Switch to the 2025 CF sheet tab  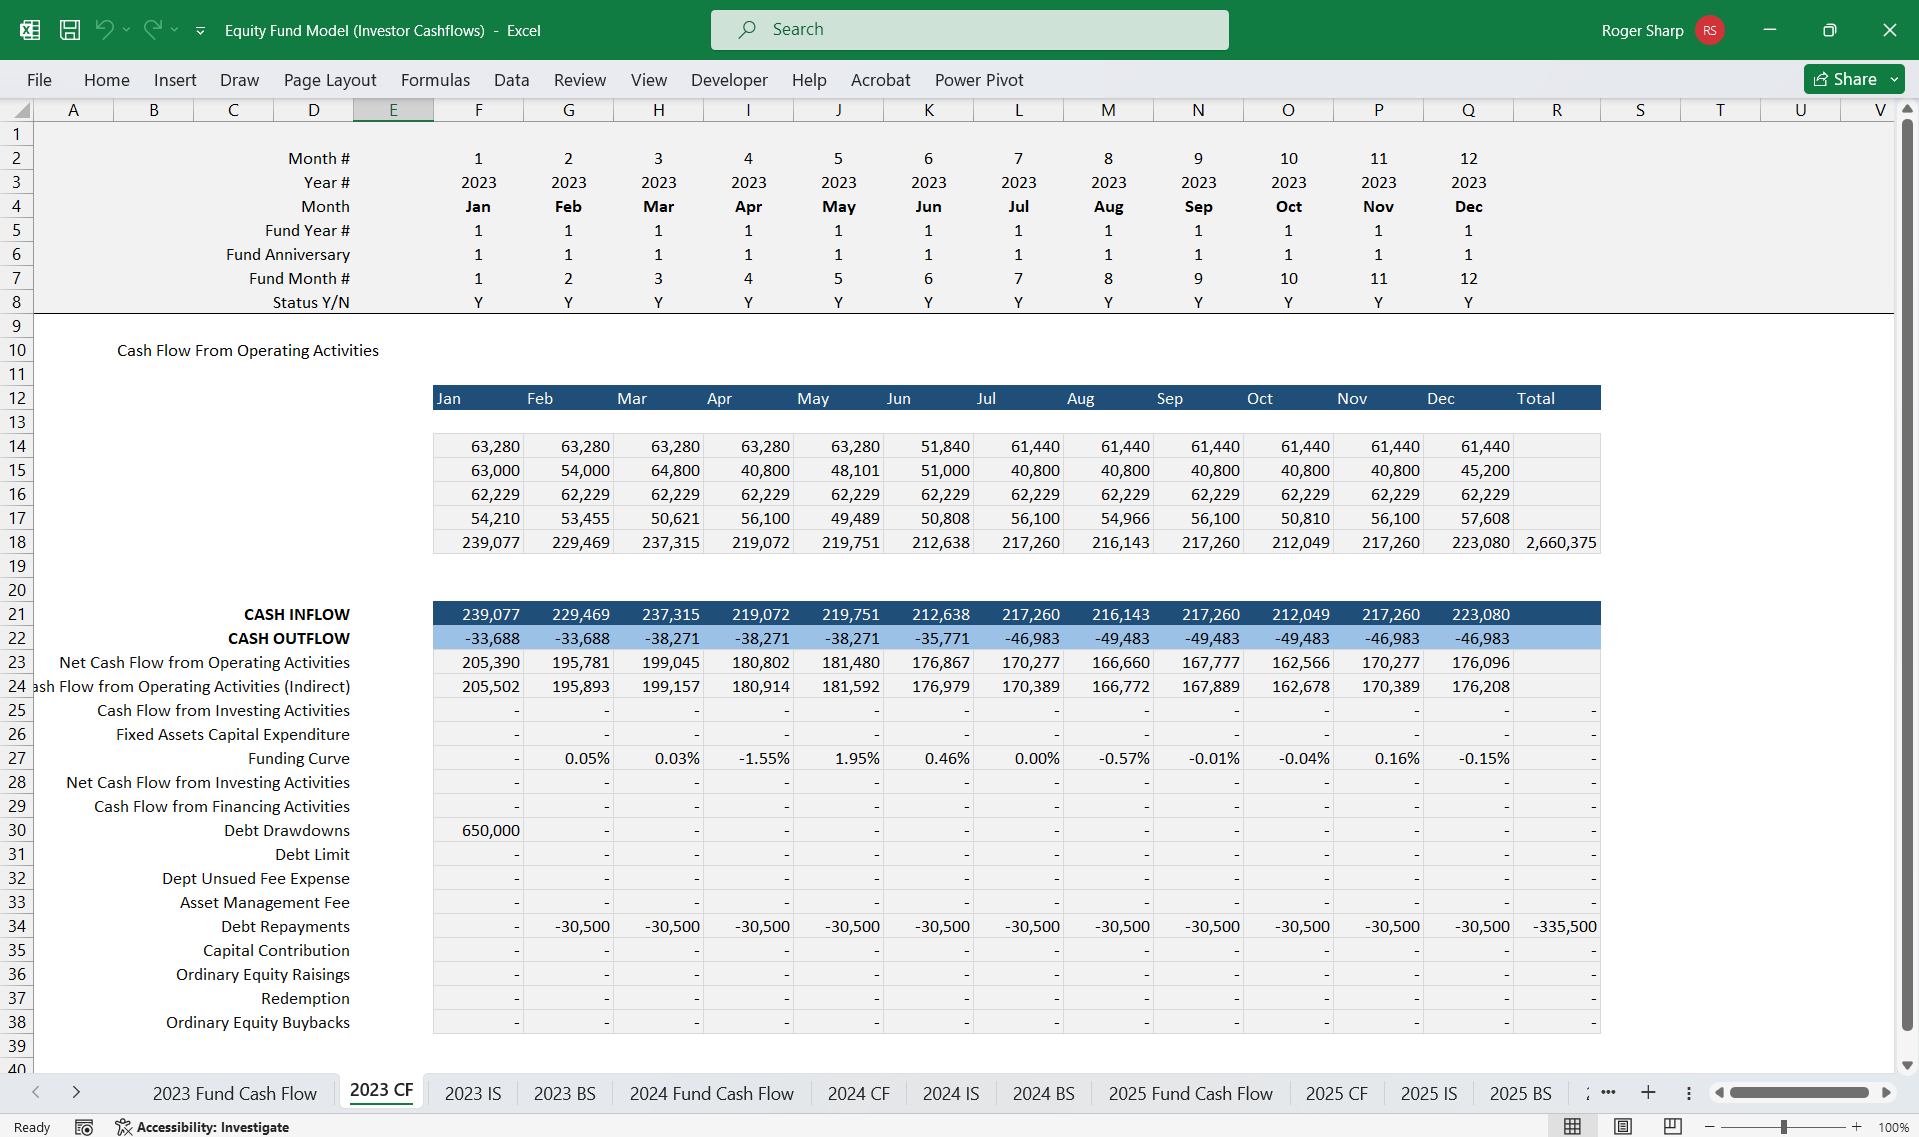point(1336,1093)
